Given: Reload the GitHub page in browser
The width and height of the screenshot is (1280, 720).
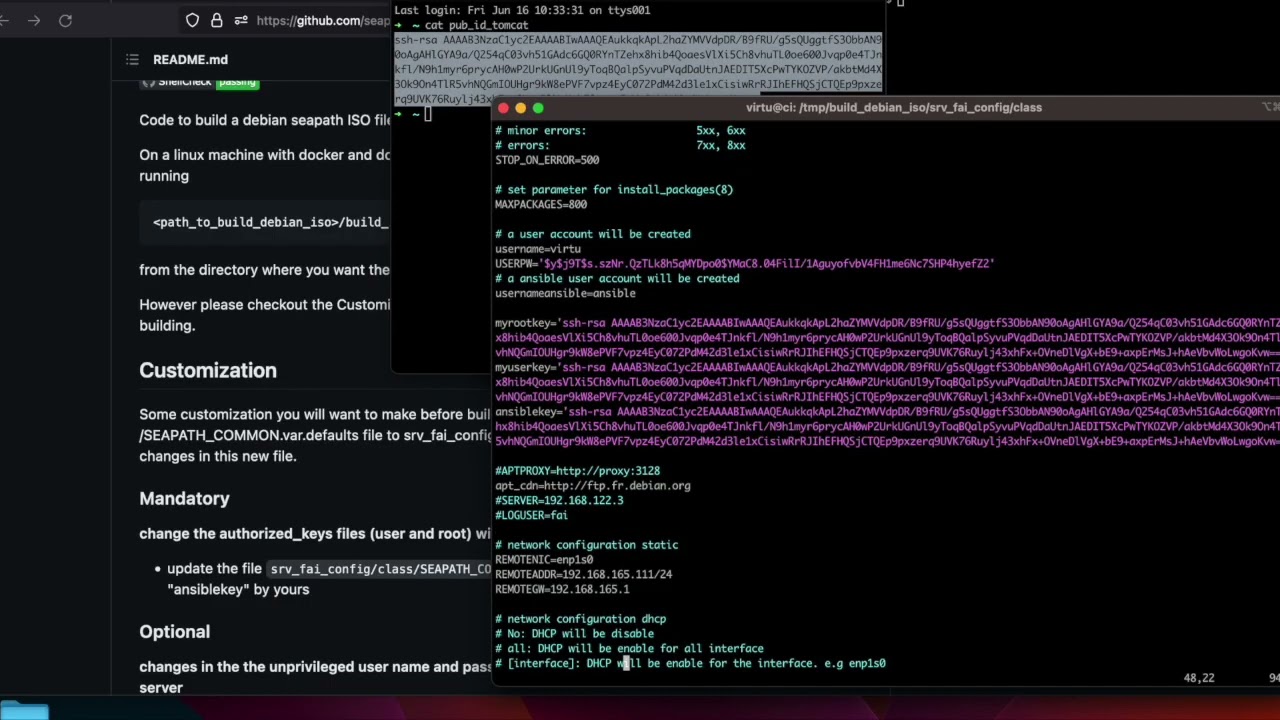Looking at the screenshot, I should (65, 20).
